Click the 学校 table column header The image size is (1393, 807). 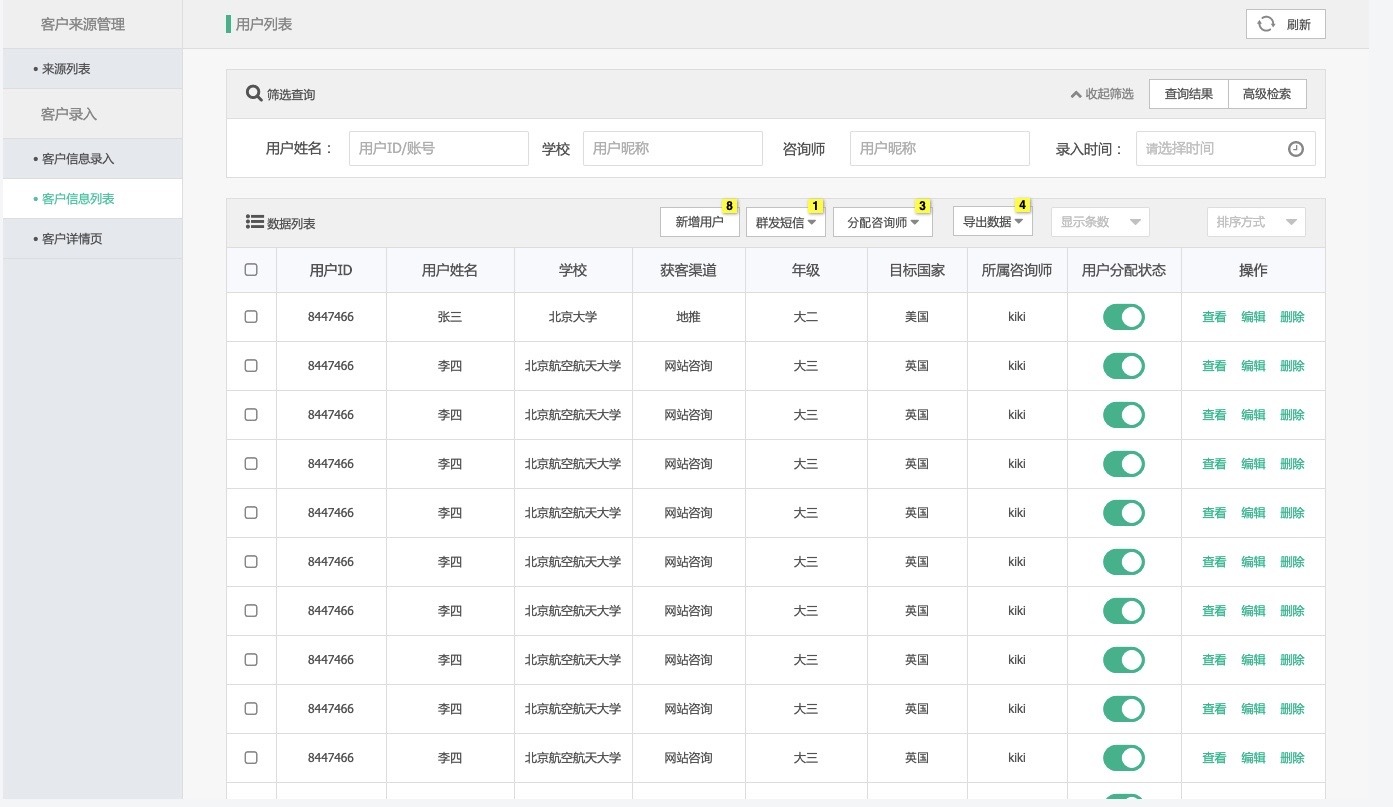click(573, 270)
